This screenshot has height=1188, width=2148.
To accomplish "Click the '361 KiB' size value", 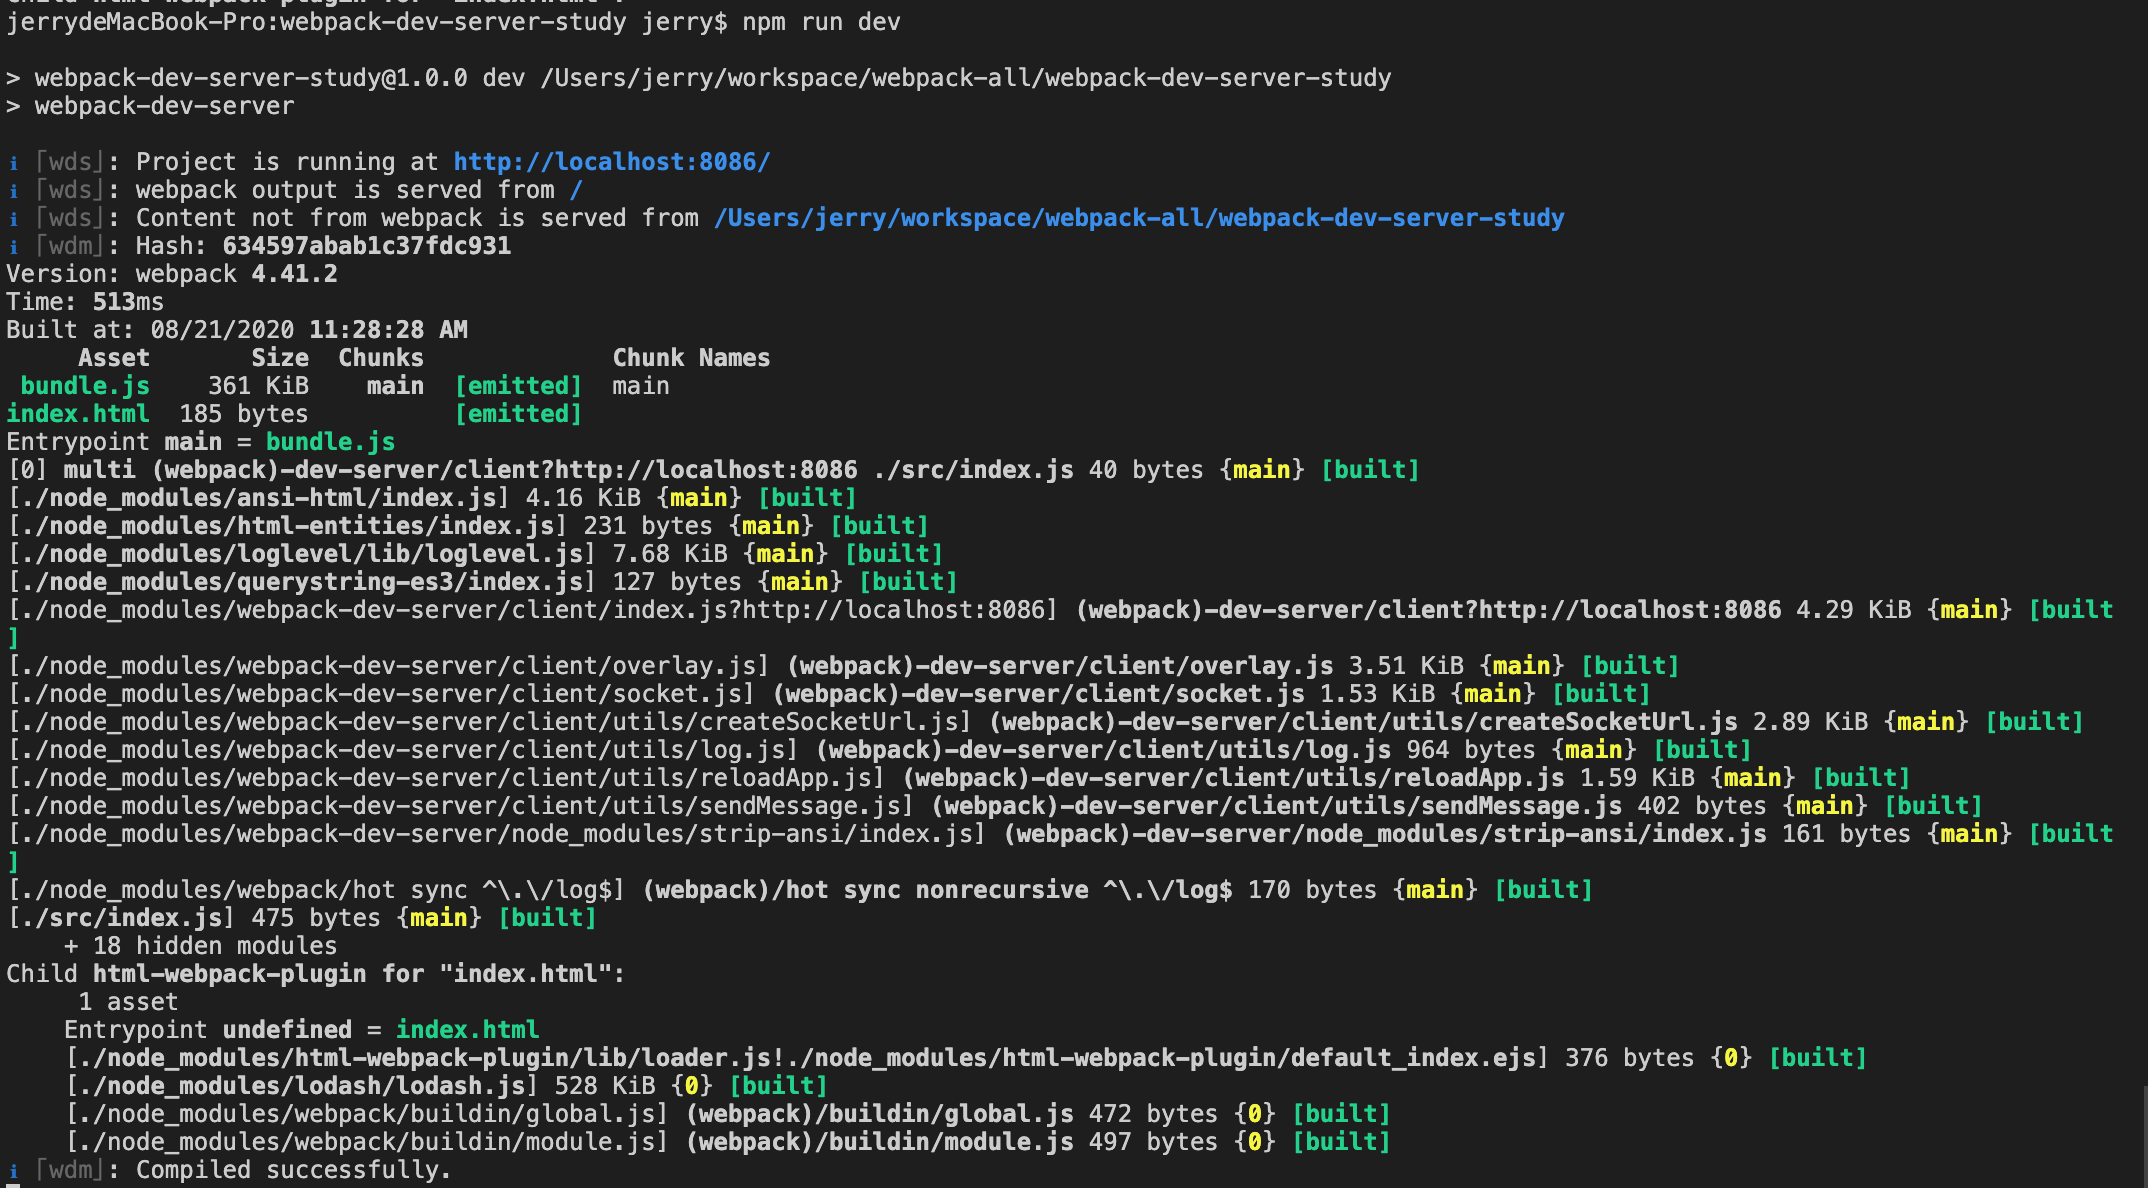I will click(258, 386).
